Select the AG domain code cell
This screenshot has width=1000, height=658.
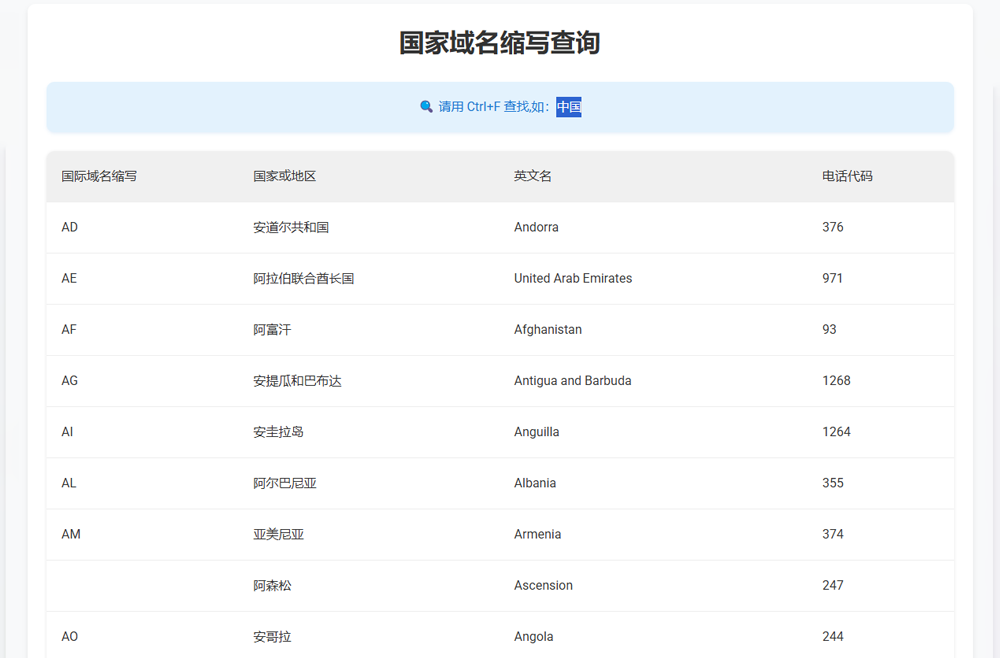(x=70, y=381)
